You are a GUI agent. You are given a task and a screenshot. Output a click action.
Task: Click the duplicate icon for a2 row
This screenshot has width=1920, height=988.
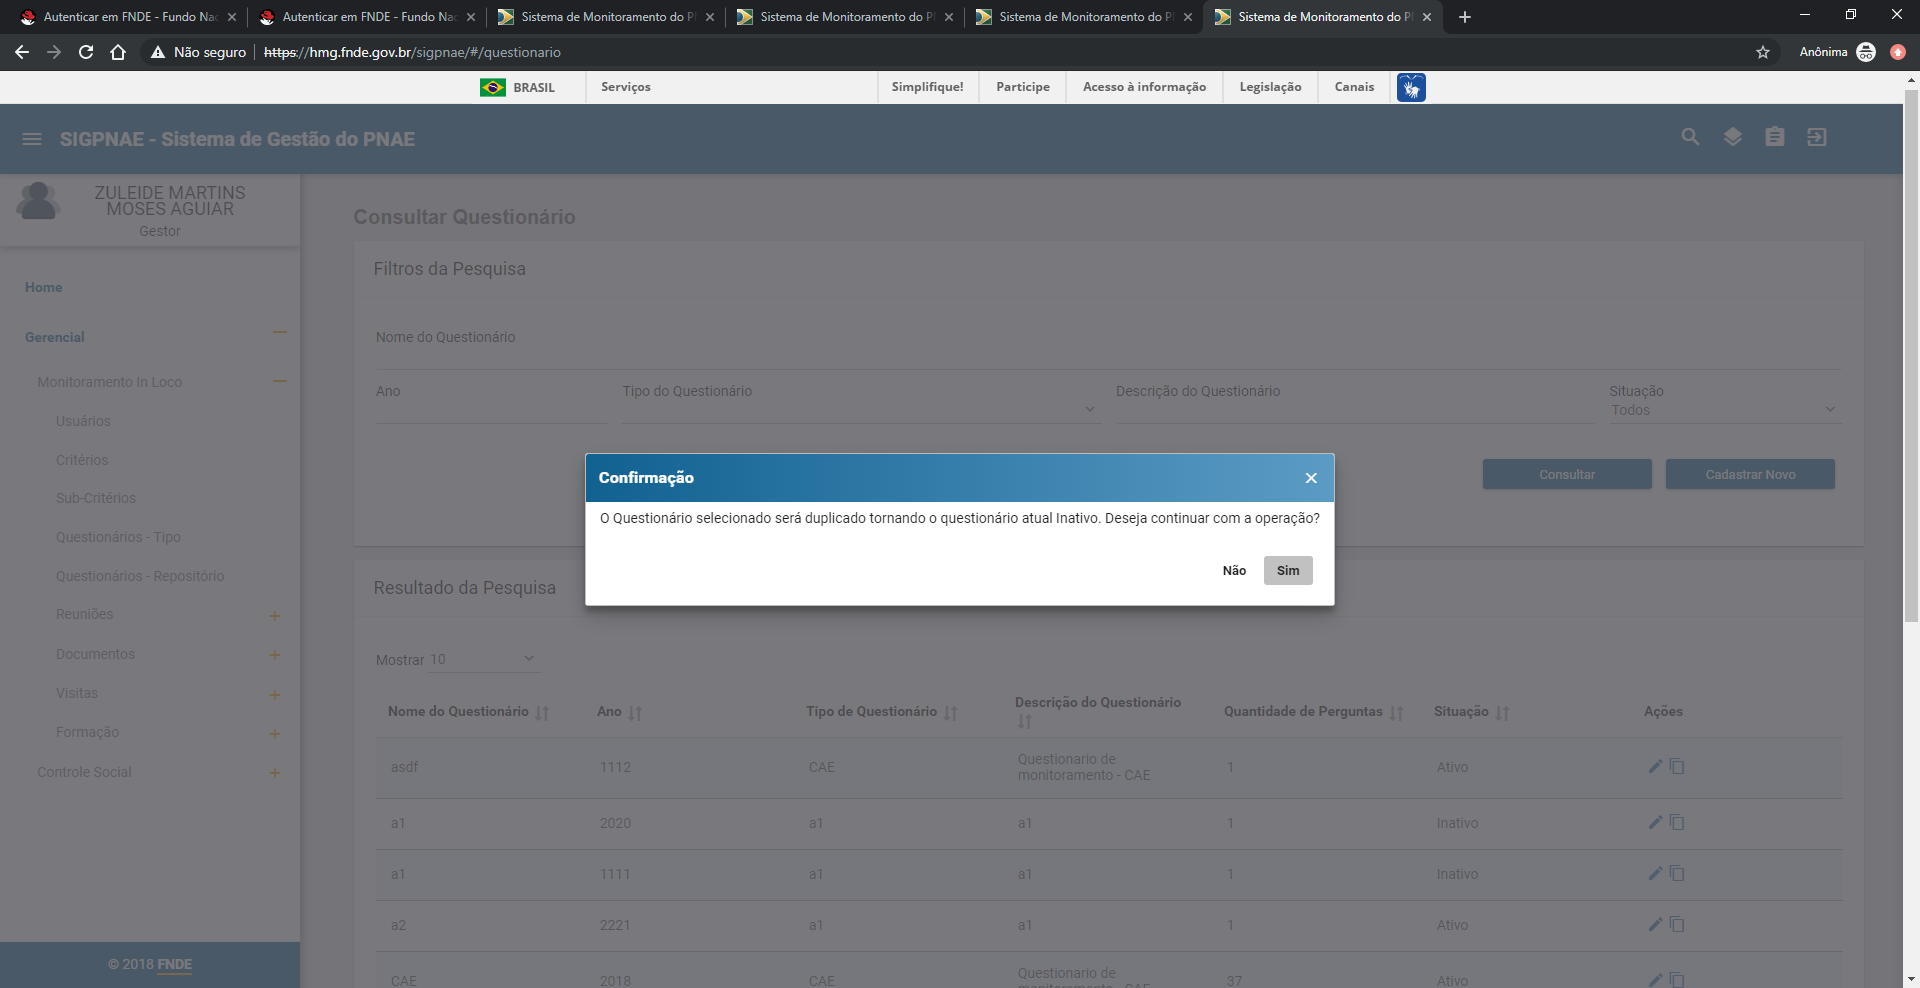(1677, 924)
